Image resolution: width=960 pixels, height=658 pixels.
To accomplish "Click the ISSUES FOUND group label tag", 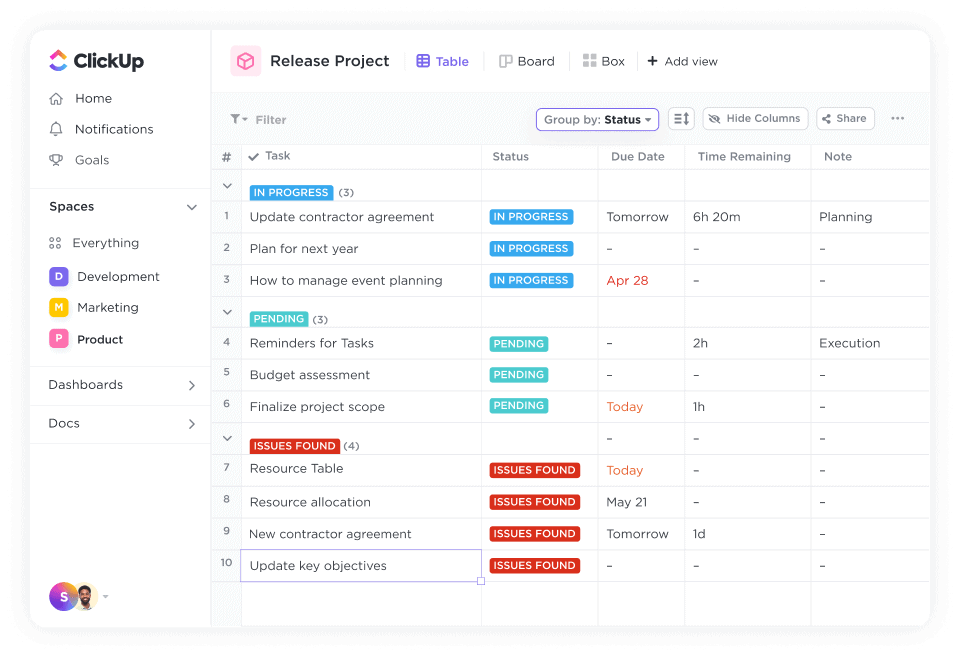I will tap(294, 446).
